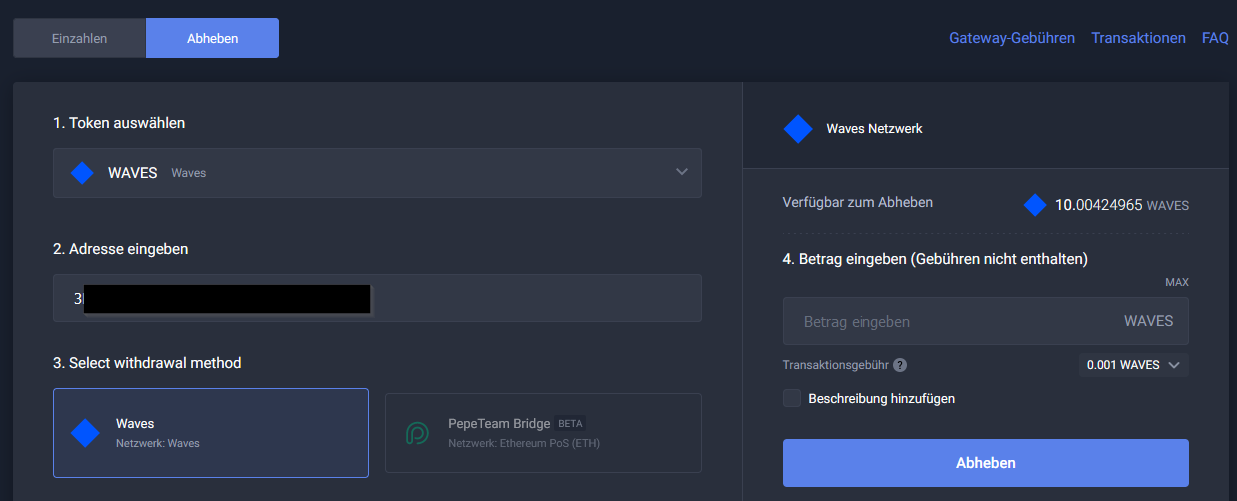Viewport: 1237px width, 501px height.
Task: Click the 3. Select withdrawal method heading
Action: point(147,363)
